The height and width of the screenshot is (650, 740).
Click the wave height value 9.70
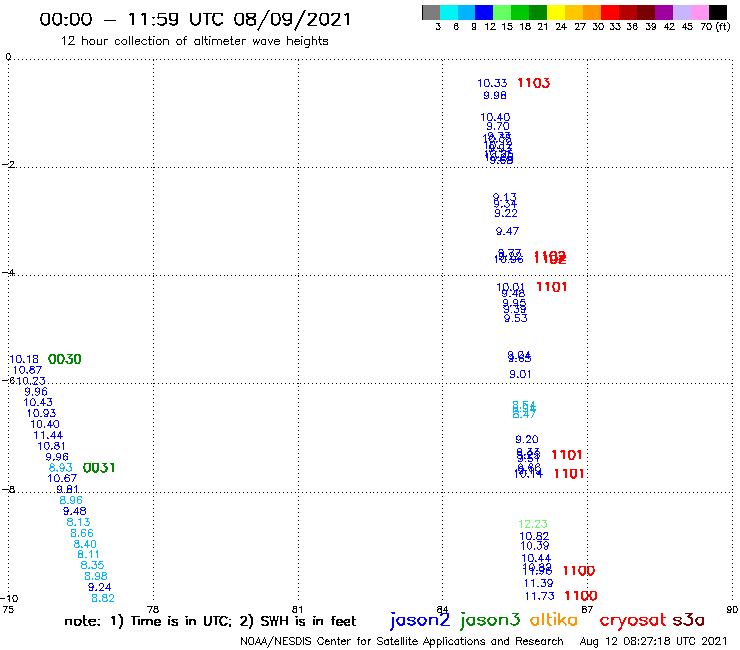pyautogui.click(x=498, y=127)
